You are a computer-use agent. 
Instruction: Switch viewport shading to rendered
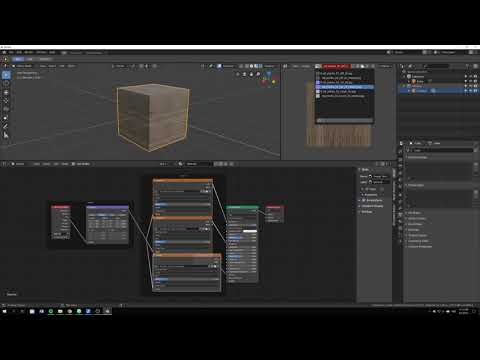260,66
